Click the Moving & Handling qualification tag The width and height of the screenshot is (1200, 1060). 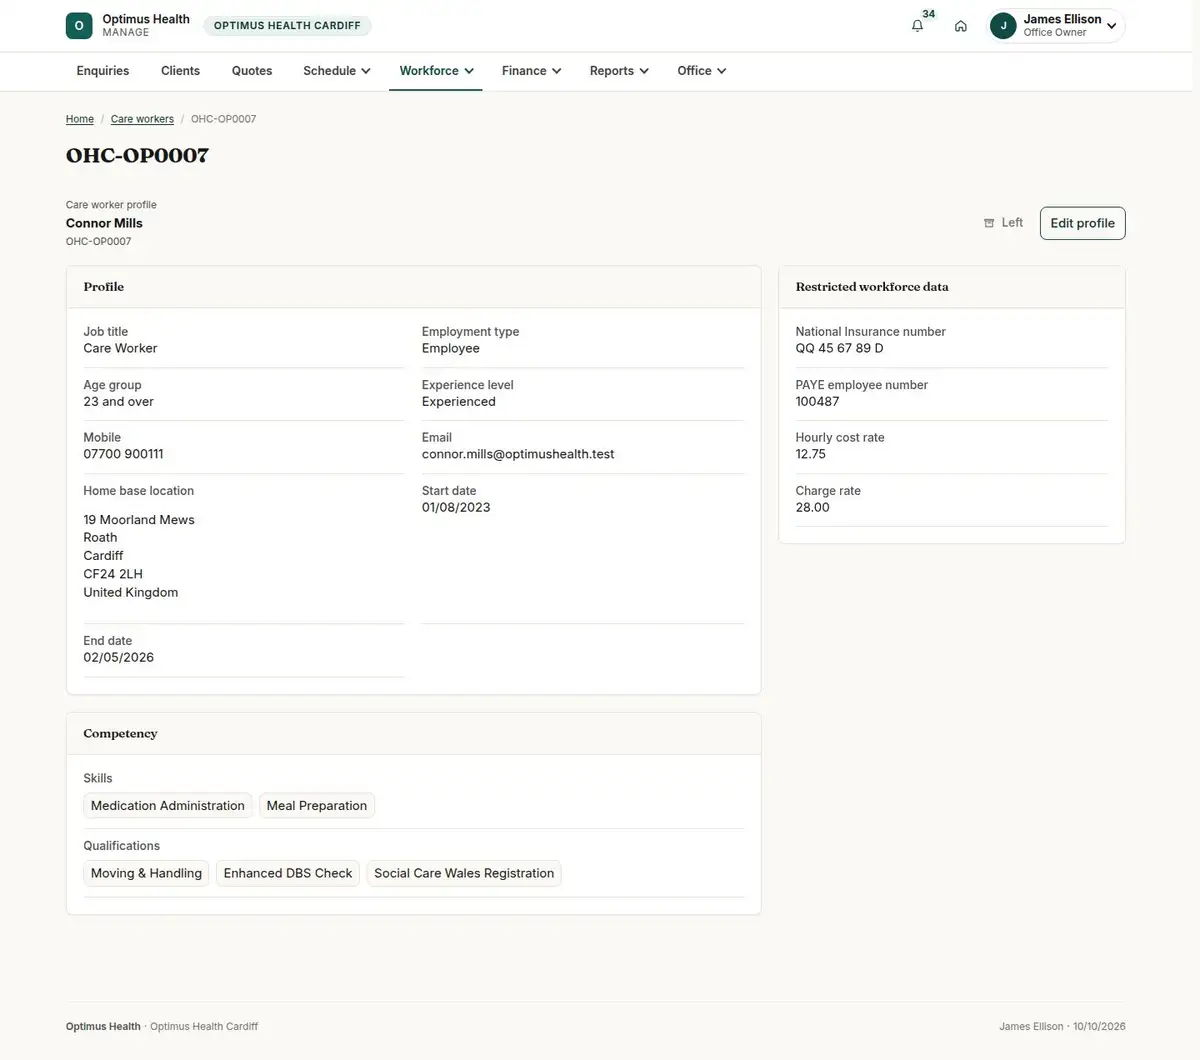(146, 873)
